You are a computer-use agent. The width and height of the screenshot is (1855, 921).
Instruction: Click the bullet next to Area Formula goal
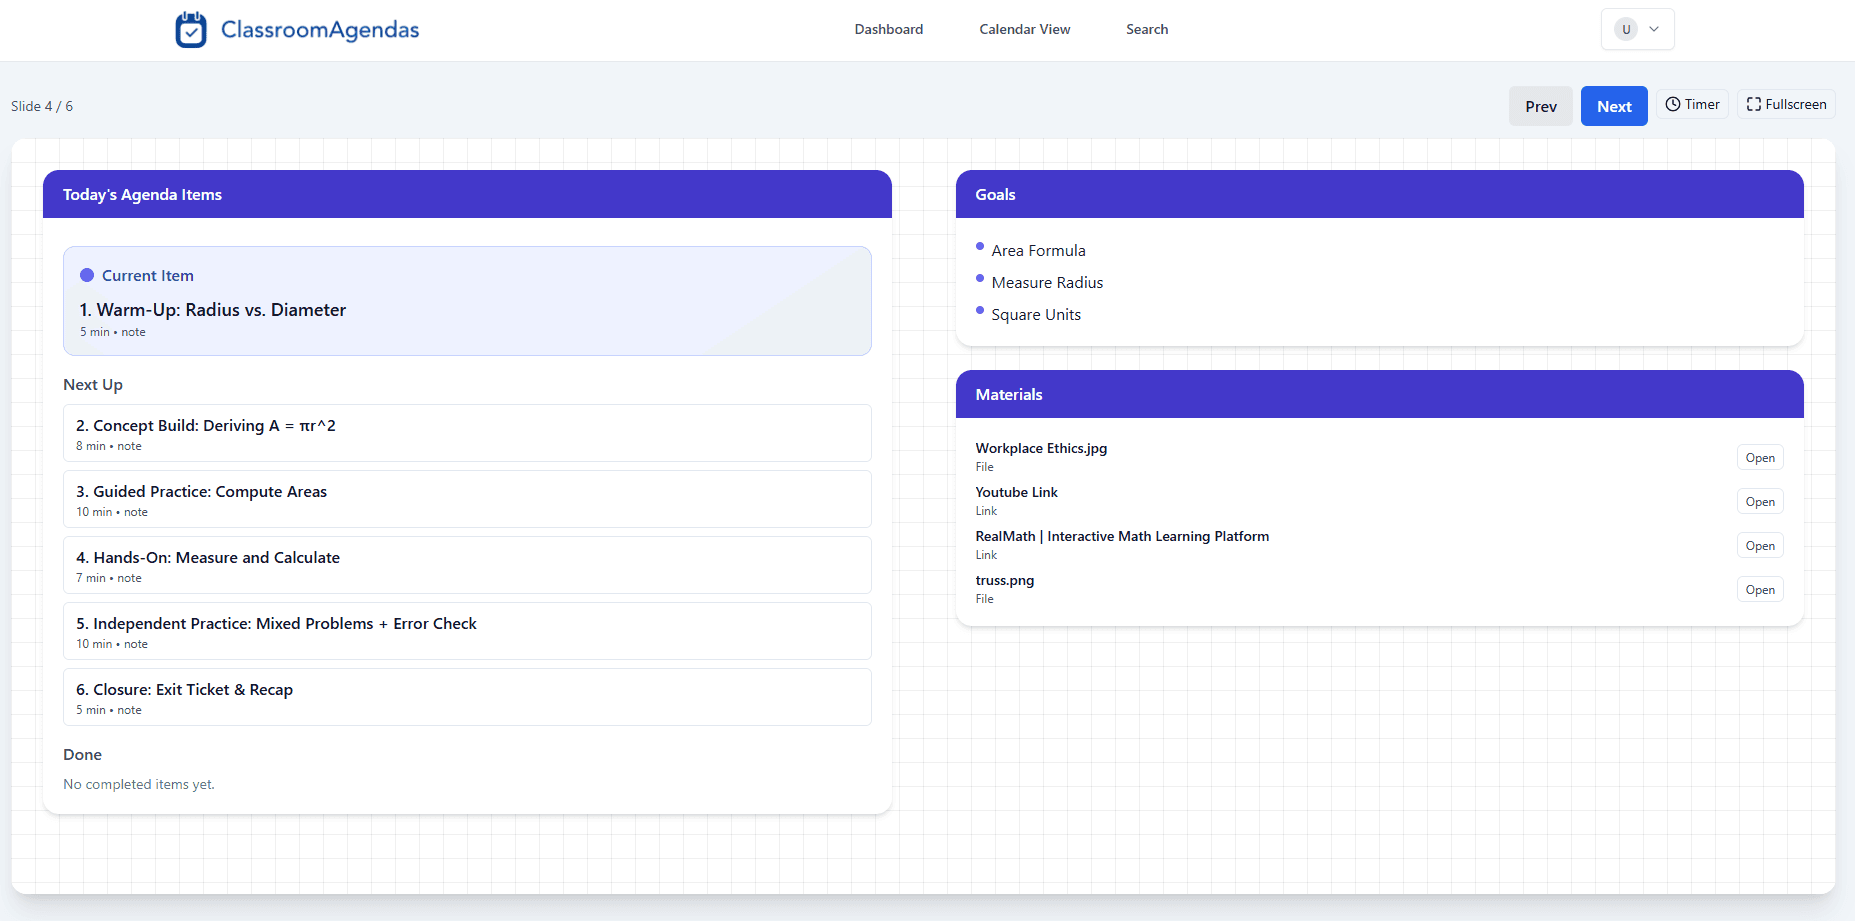tap(979, 246)
